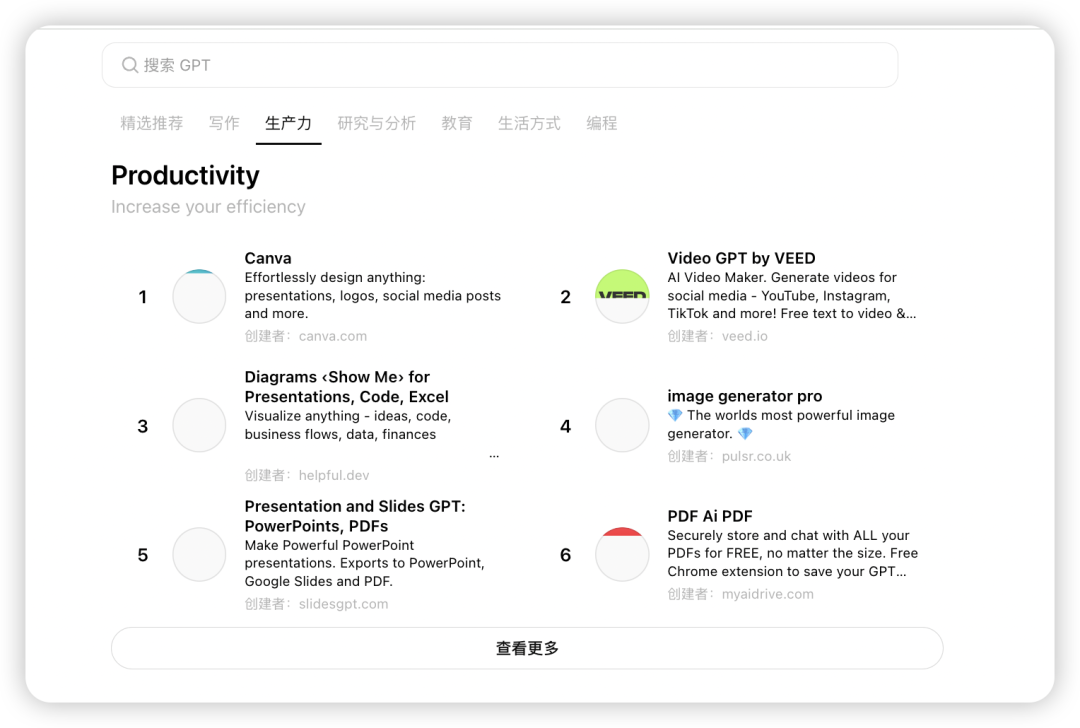Click description 'Visualize anything - ideas, code'
The width and height of the screenshot is (1080, 728).
pyautogui.click(x=348, y=425)
